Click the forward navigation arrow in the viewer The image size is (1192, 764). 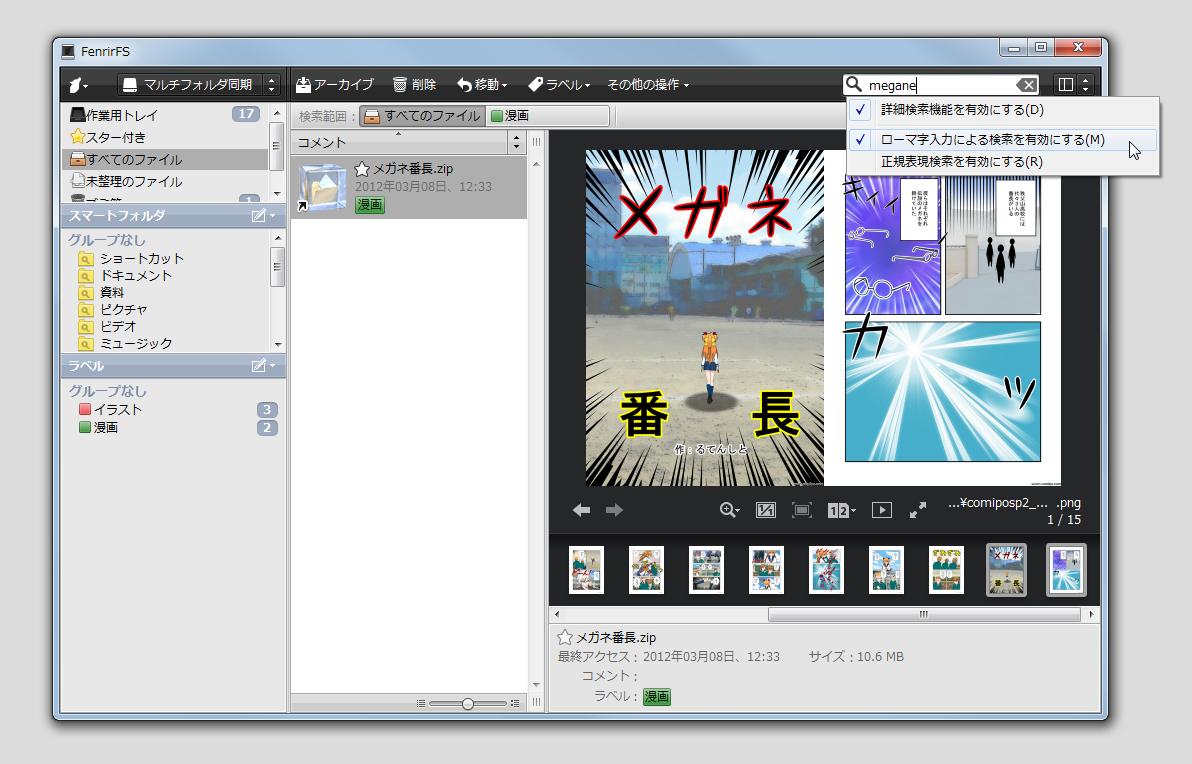coord(613,510)
